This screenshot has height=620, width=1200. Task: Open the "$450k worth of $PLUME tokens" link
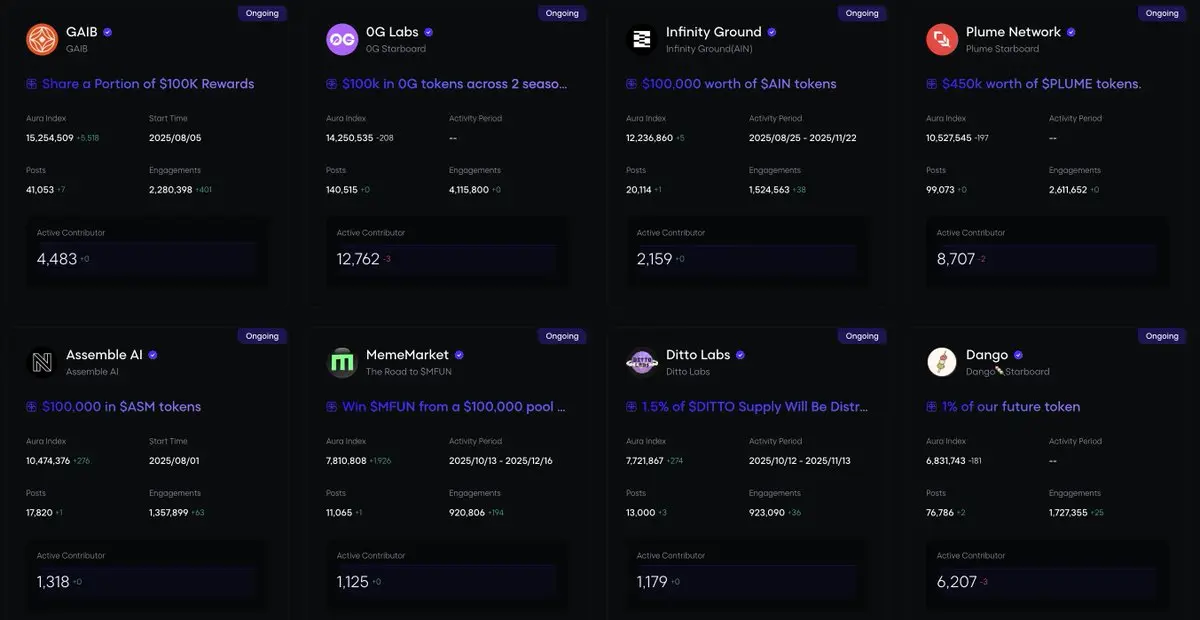click(1041, 84)
